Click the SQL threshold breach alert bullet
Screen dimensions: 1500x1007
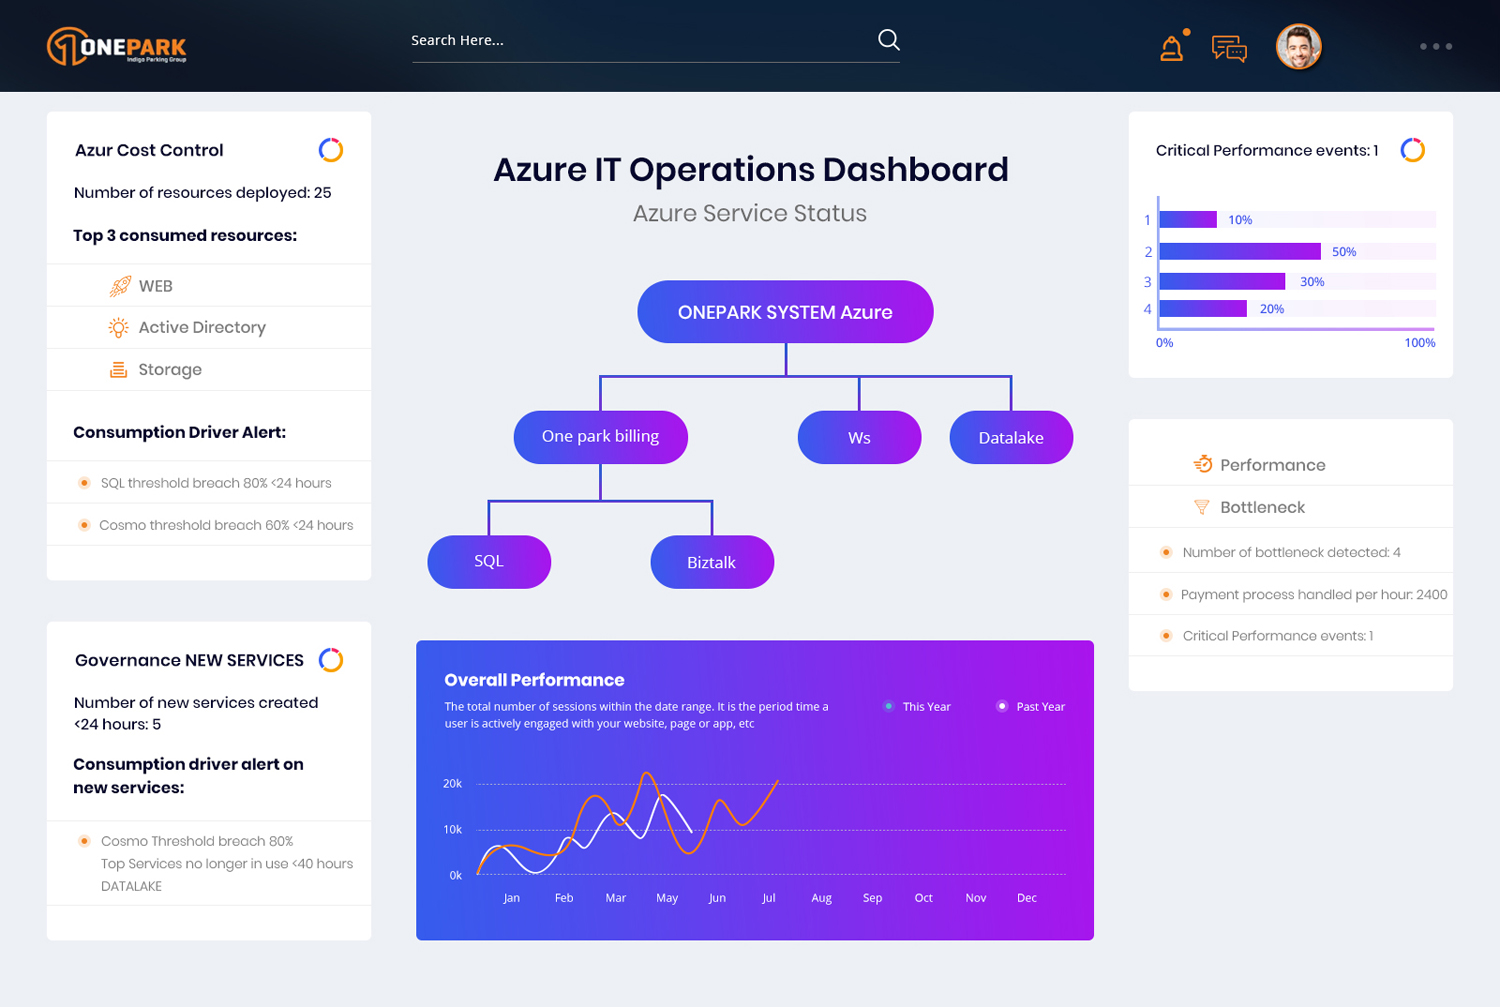pos(84,483)
